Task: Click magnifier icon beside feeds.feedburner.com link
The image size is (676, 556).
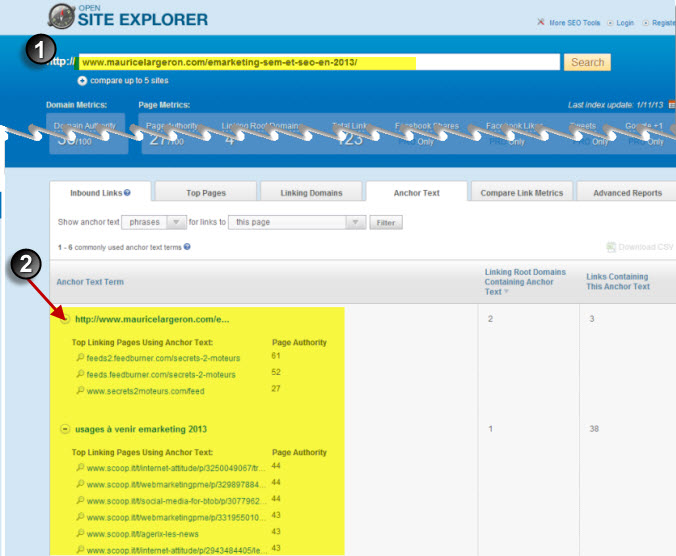Action: click(80, 374)
